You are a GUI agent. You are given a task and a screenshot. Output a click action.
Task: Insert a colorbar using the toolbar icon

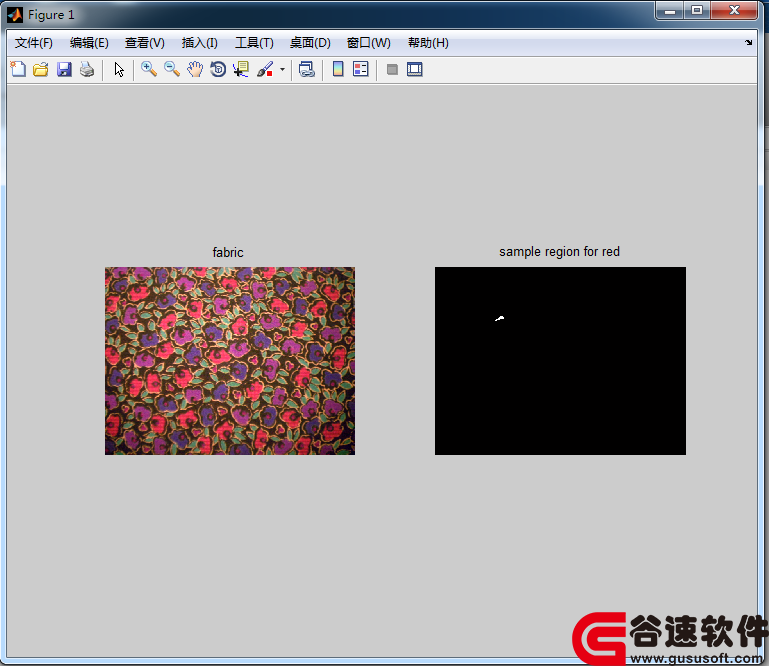[338, 69]
